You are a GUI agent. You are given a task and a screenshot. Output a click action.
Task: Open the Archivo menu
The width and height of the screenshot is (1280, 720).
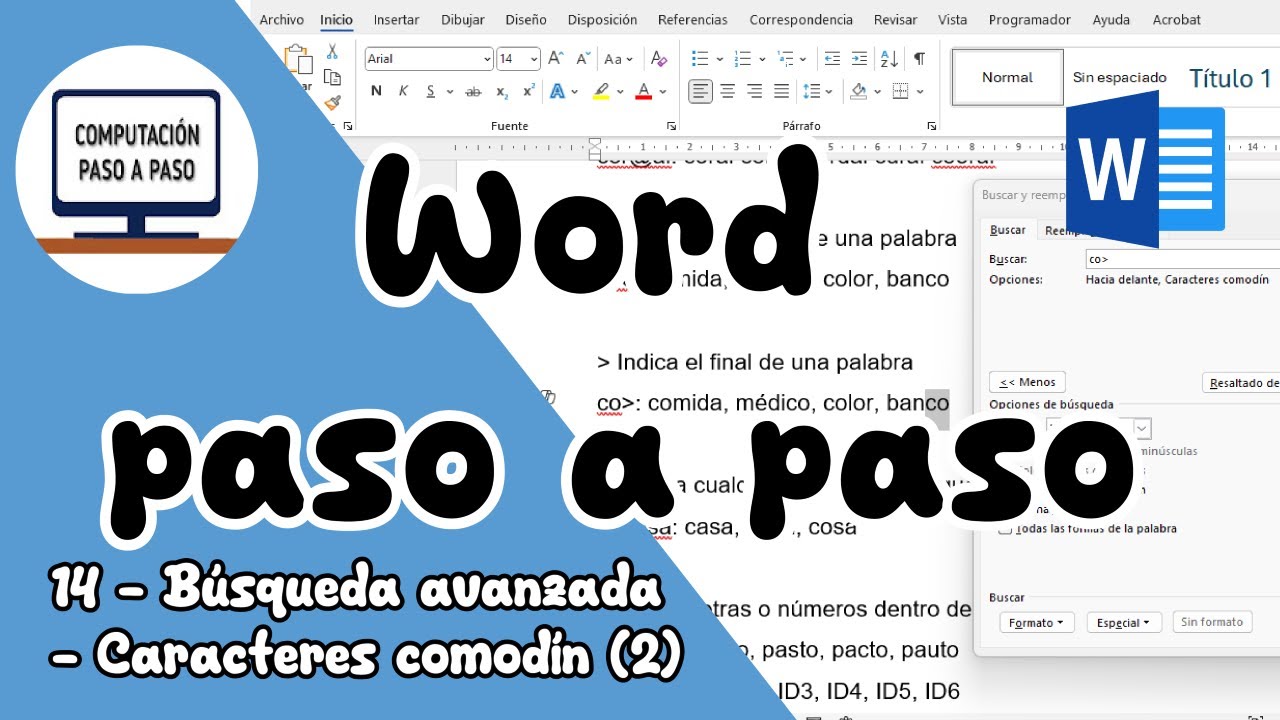[281, 20]
